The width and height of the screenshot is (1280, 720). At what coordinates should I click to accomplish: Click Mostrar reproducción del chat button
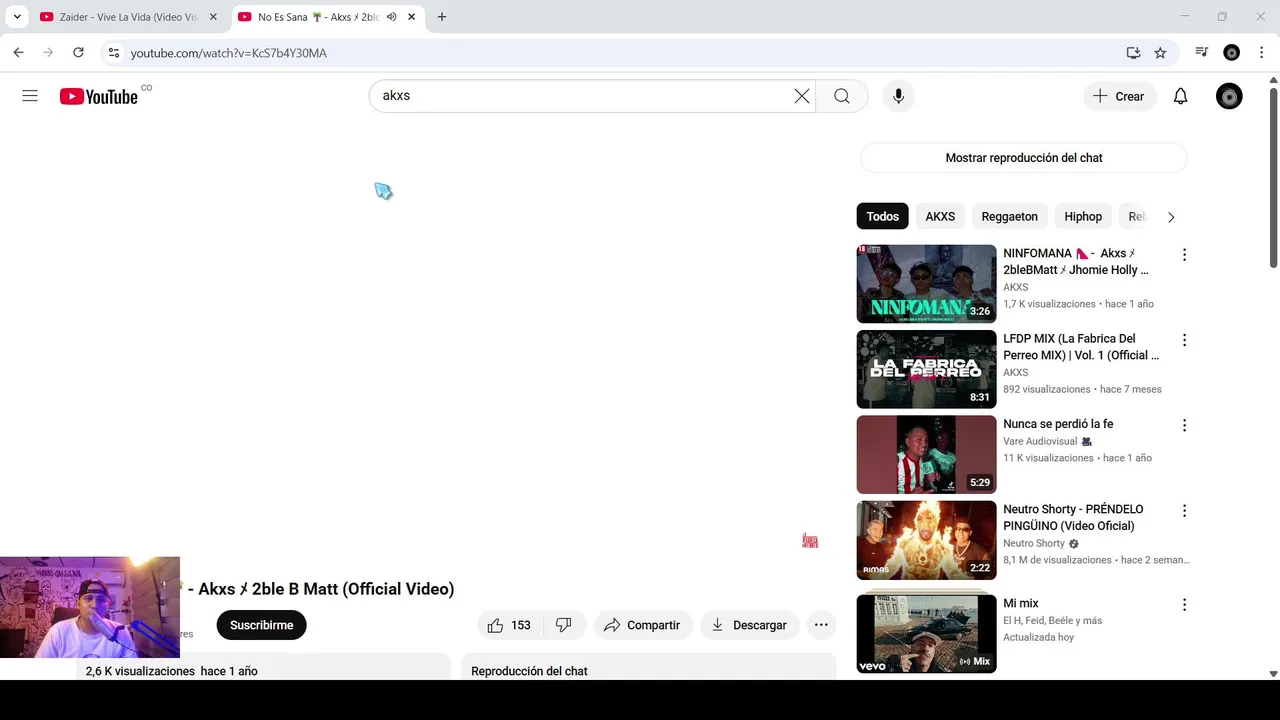1024,158
